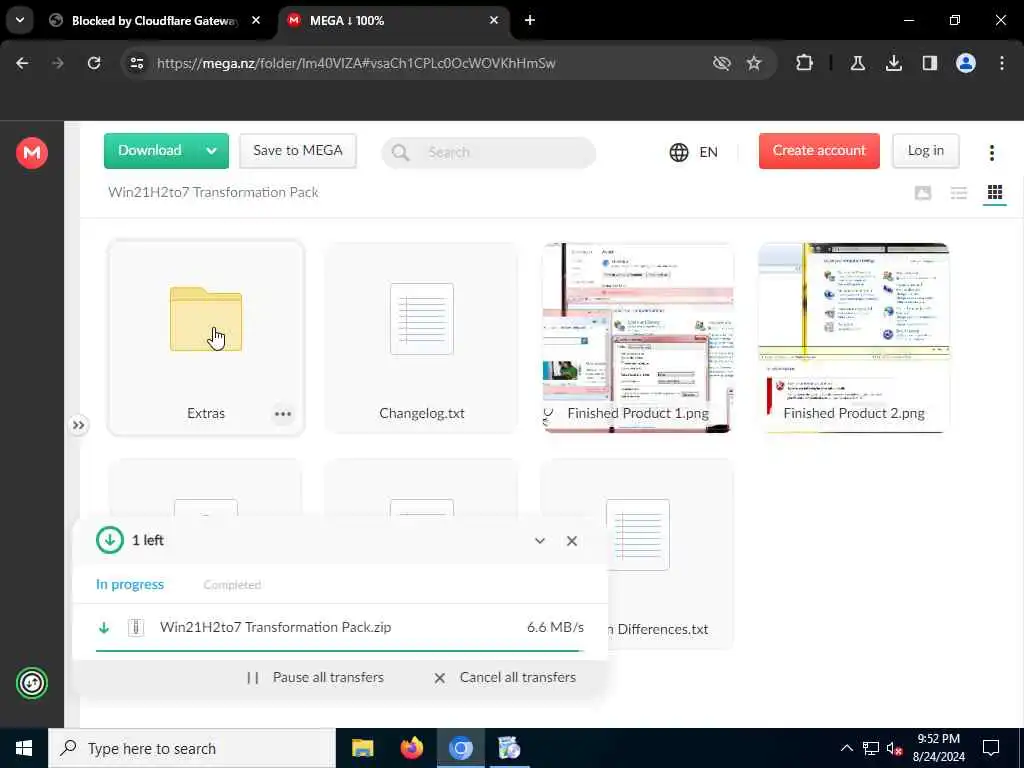
Task: Go back in browser history
Action: point(22,63)
